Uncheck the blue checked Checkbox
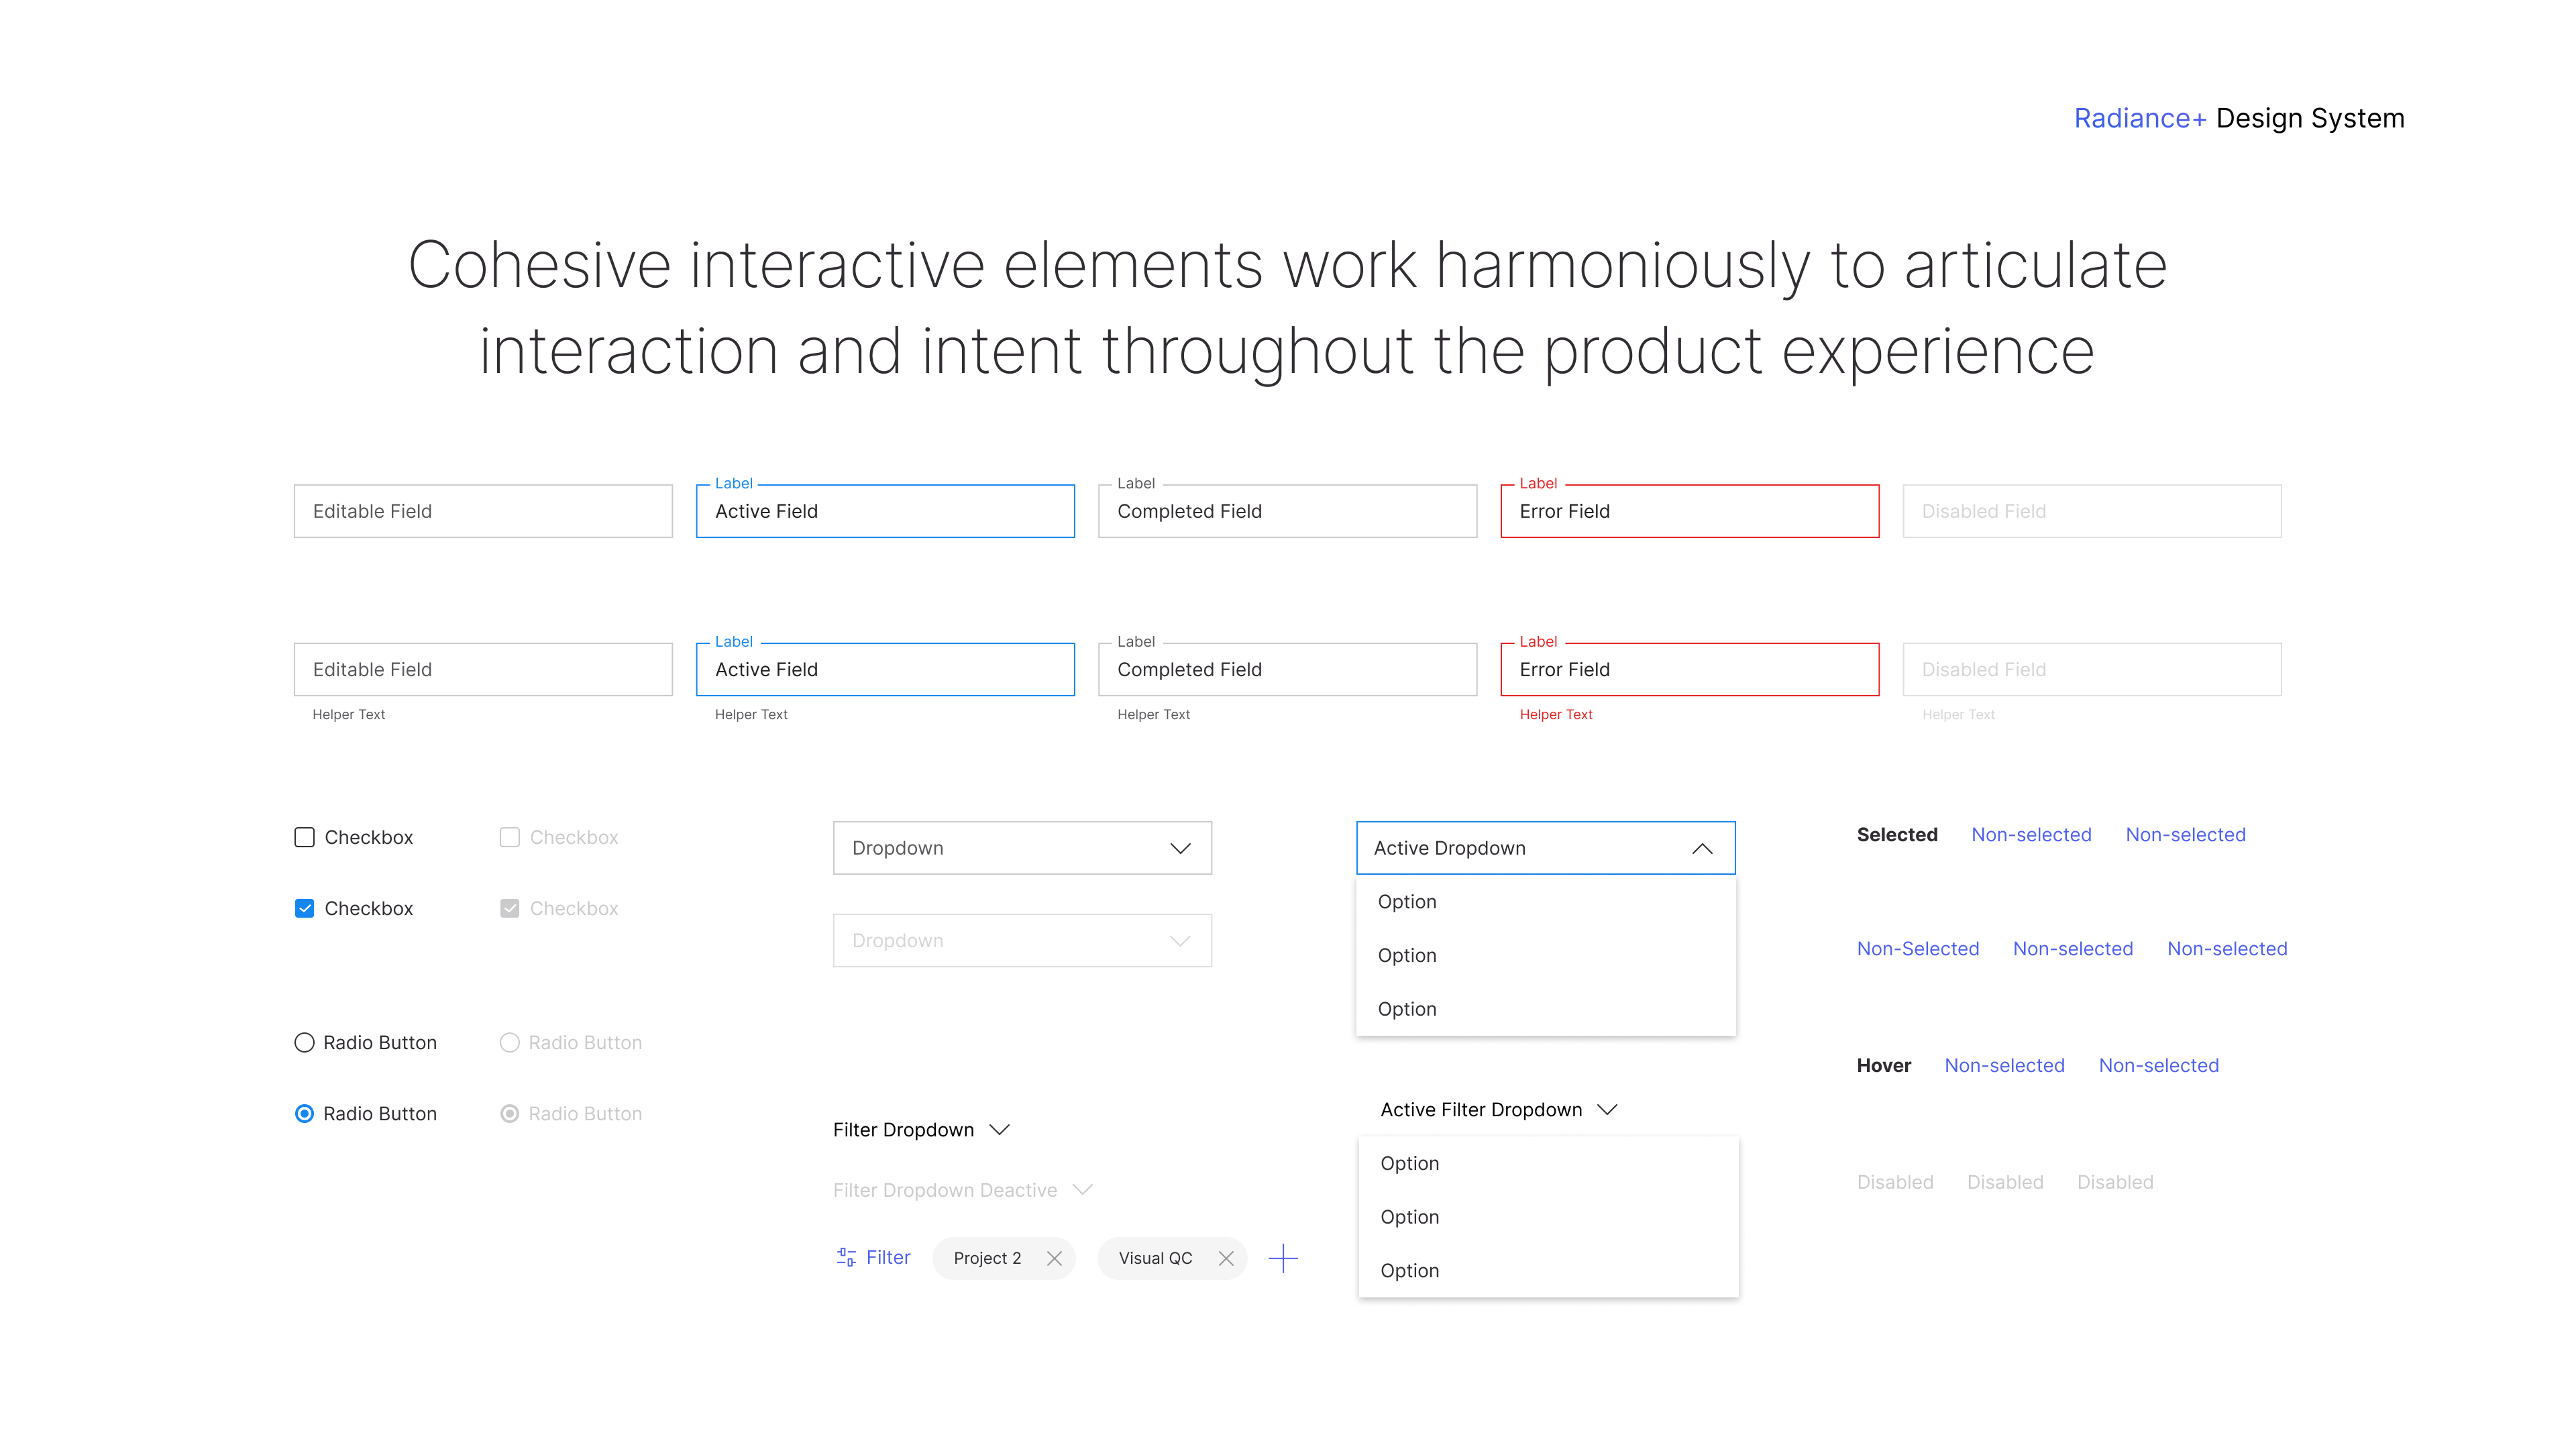This screenshot has height=1449, width=2576. click(x=304, y=908)
